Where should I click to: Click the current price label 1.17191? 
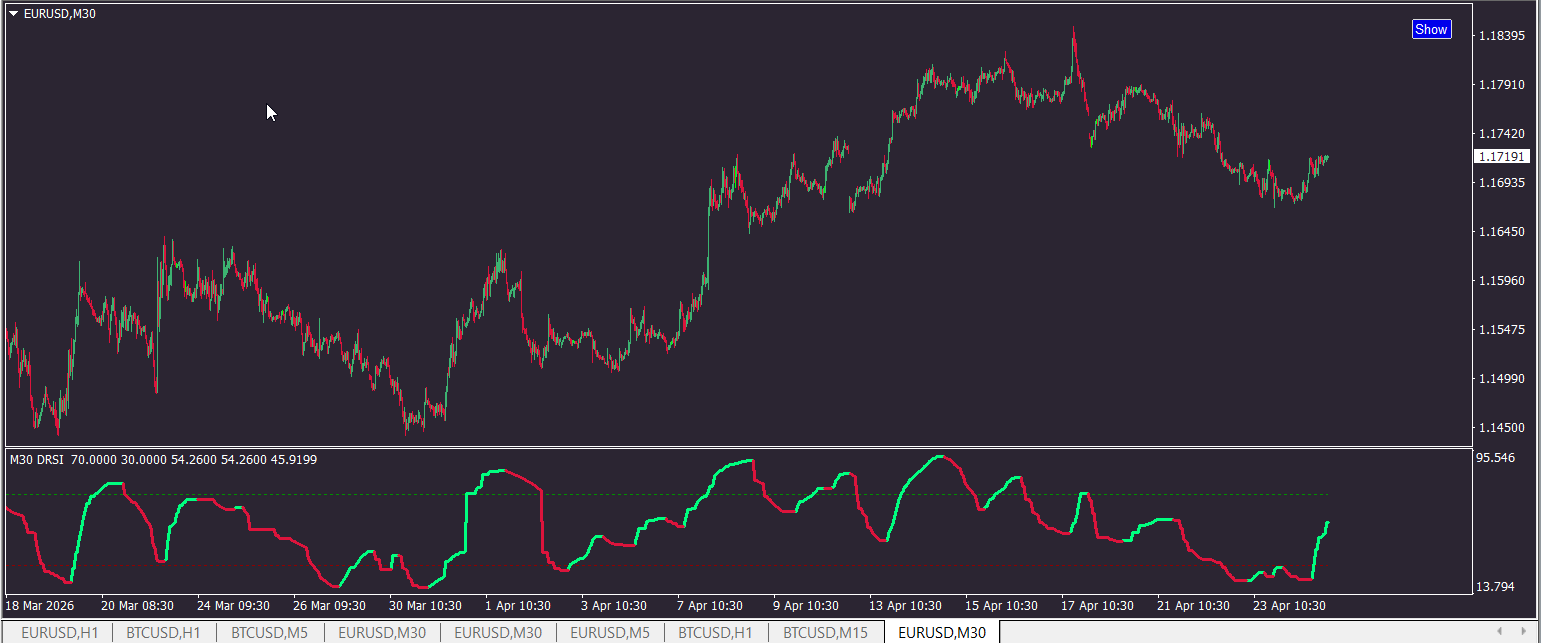(x=1501, y=157)
